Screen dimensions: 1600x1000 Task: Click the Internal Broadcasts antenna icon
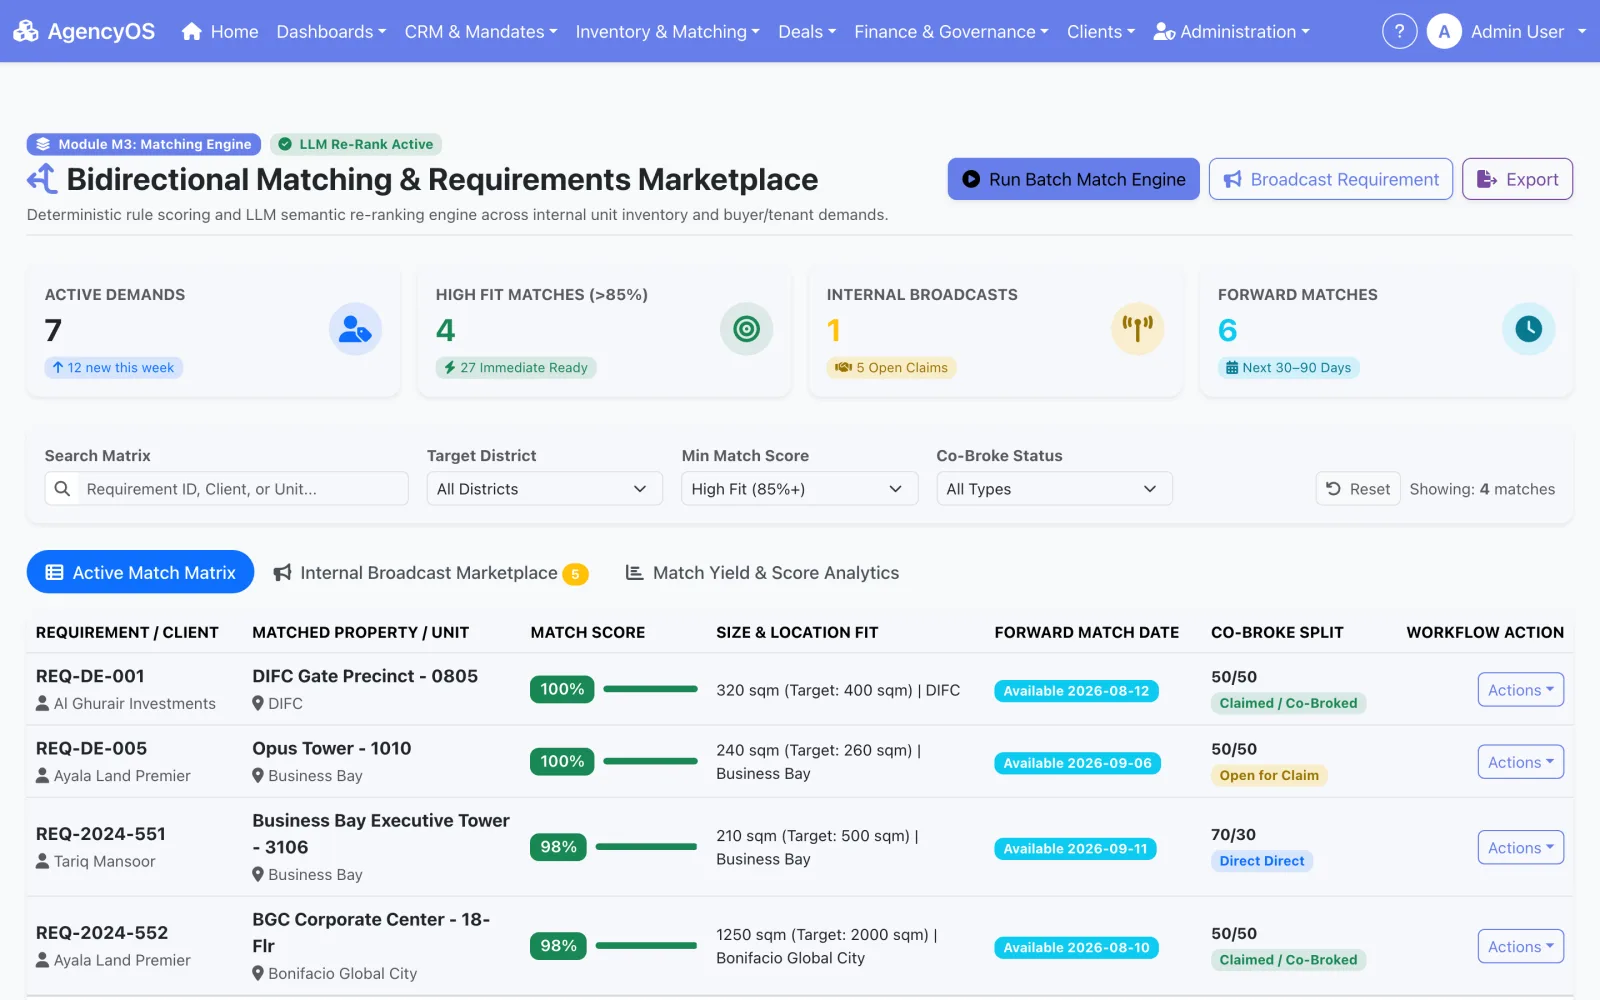click(x=1137, y=329)
